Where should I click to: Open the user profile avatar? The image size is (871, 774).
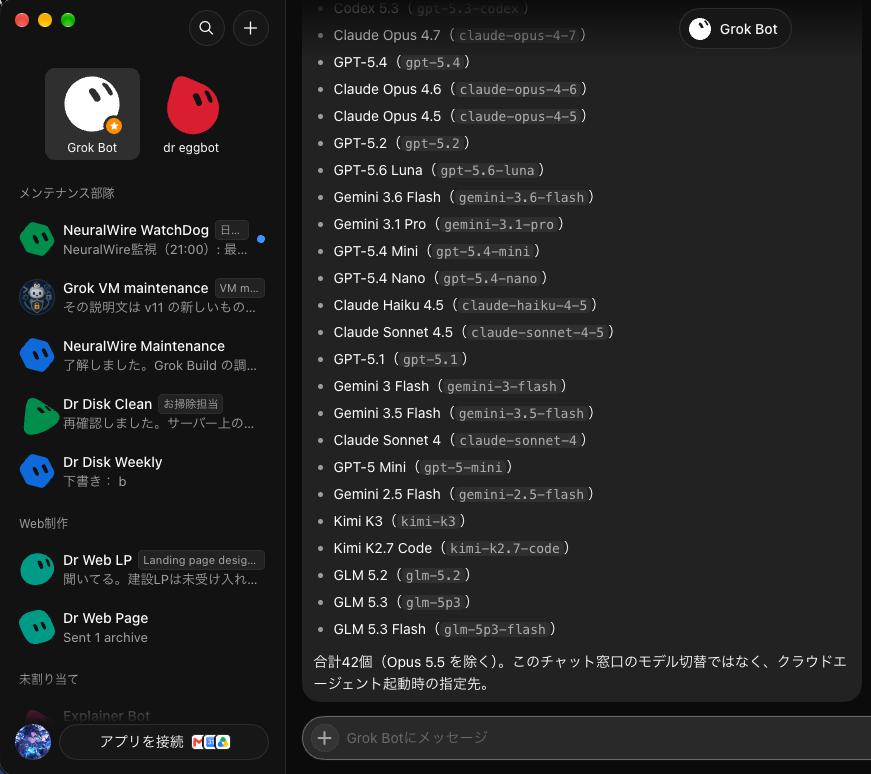pos(33,741)
